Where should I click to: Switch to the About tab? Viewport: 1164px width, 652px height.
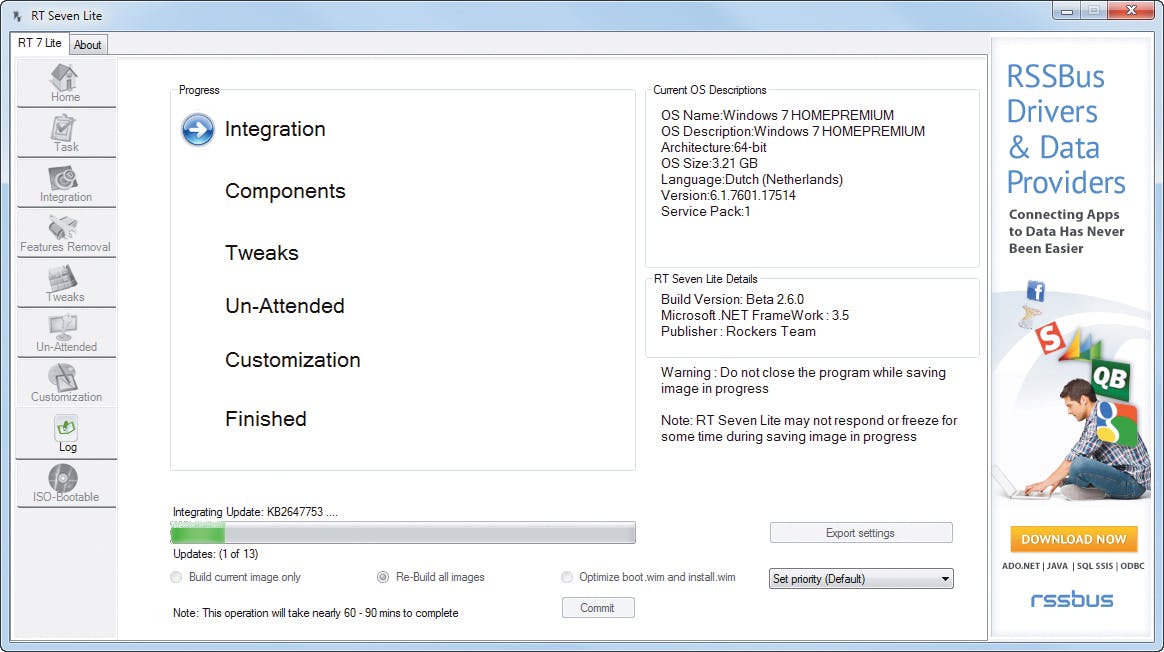[88, 45]
